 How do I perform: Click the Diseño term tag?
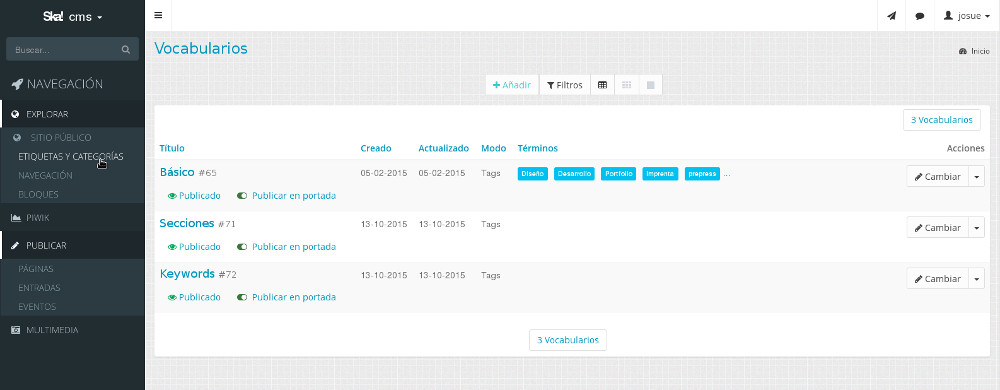point(533,173)
